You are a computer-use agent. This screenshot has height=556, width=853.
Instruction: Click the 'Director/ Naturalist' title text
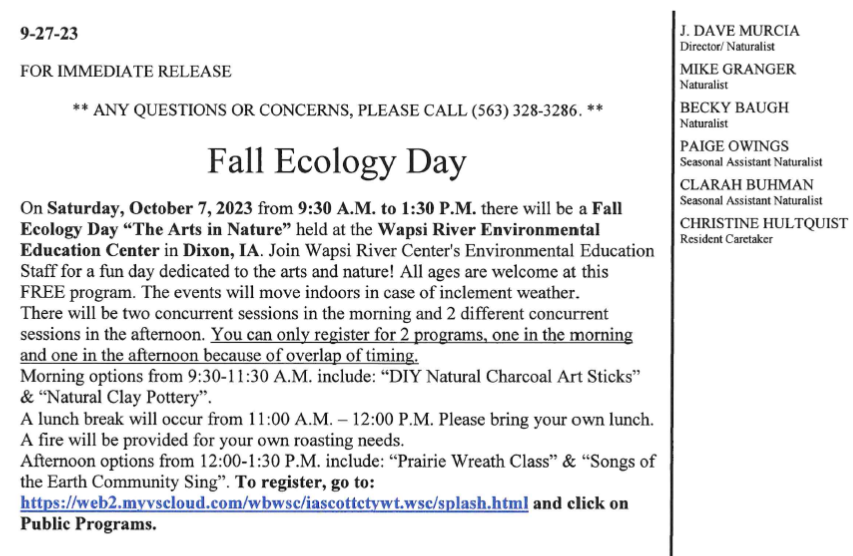pos(727,47)
